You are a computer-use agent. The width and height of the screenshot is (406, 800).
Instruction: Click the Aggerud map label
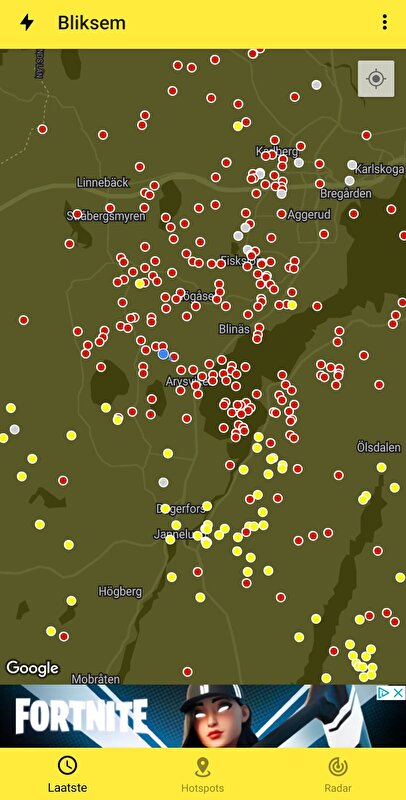[x=309, y=215]
